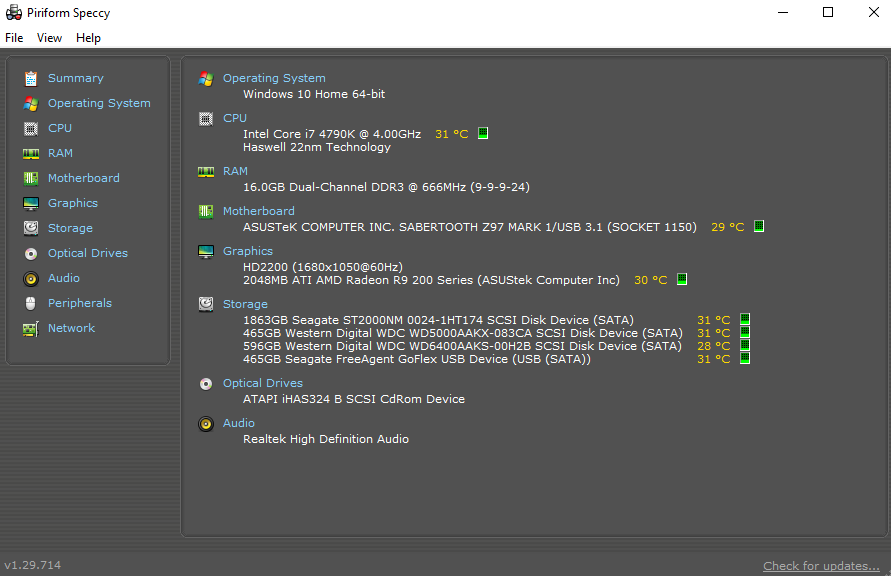Click Motherboard heading in summary pane

(x=259, y=211)
